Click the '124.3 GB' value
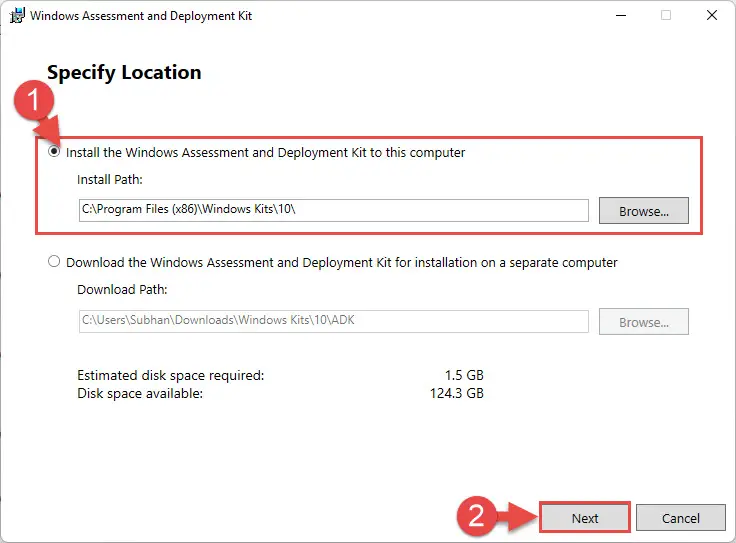This screenshot has width=736, height=543. point(456,393)
